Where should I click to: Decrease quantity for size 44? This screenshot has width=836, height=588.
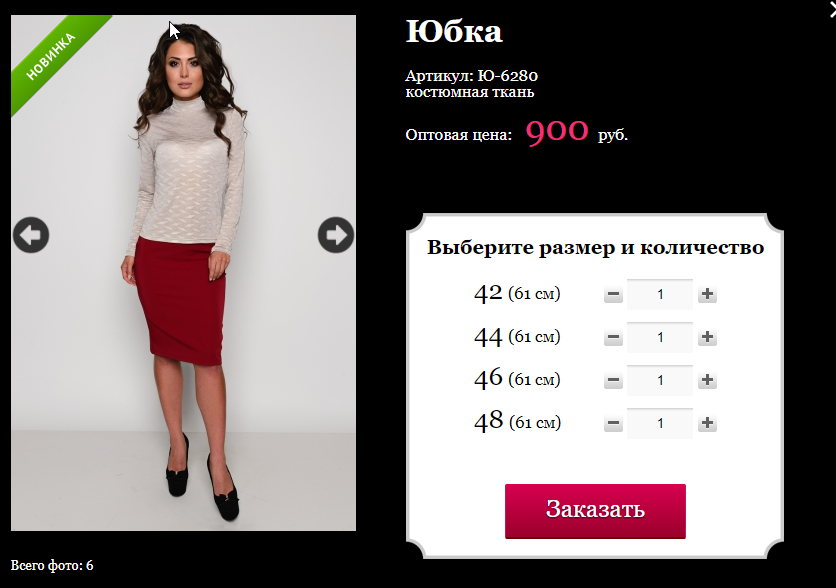pyautogui.click(x=613, y=337)
